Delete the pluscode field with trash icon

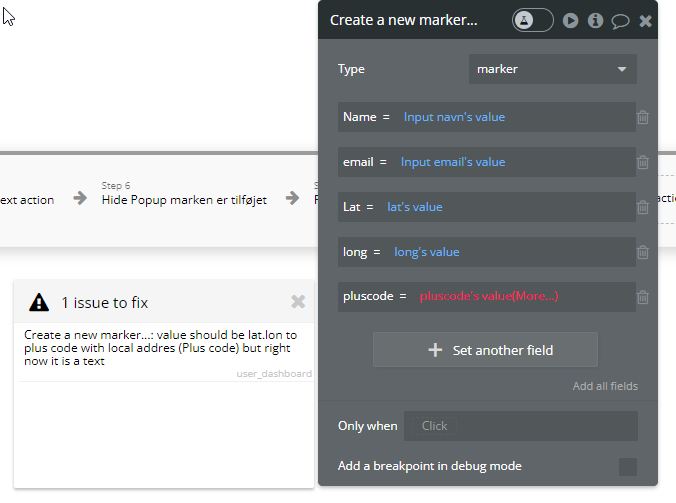point(643,297)
